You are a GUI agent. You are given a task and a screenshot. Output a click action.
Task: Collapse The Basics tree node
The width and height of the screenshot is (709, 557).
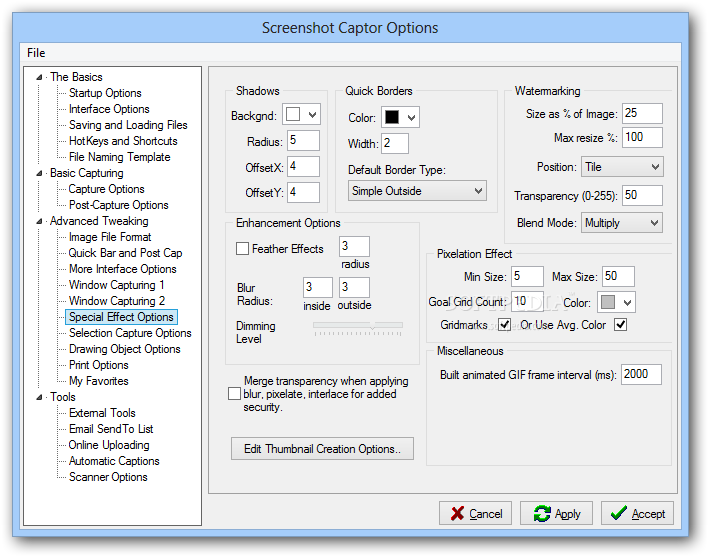(39, 77)
